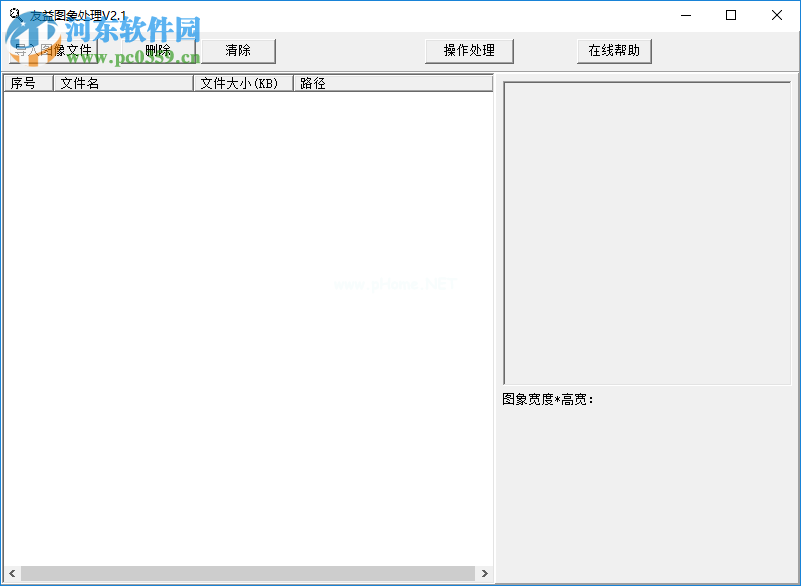Viewport: 801px width, 586px height.
Task: Click the app icon in title bar
Action: 15,15
